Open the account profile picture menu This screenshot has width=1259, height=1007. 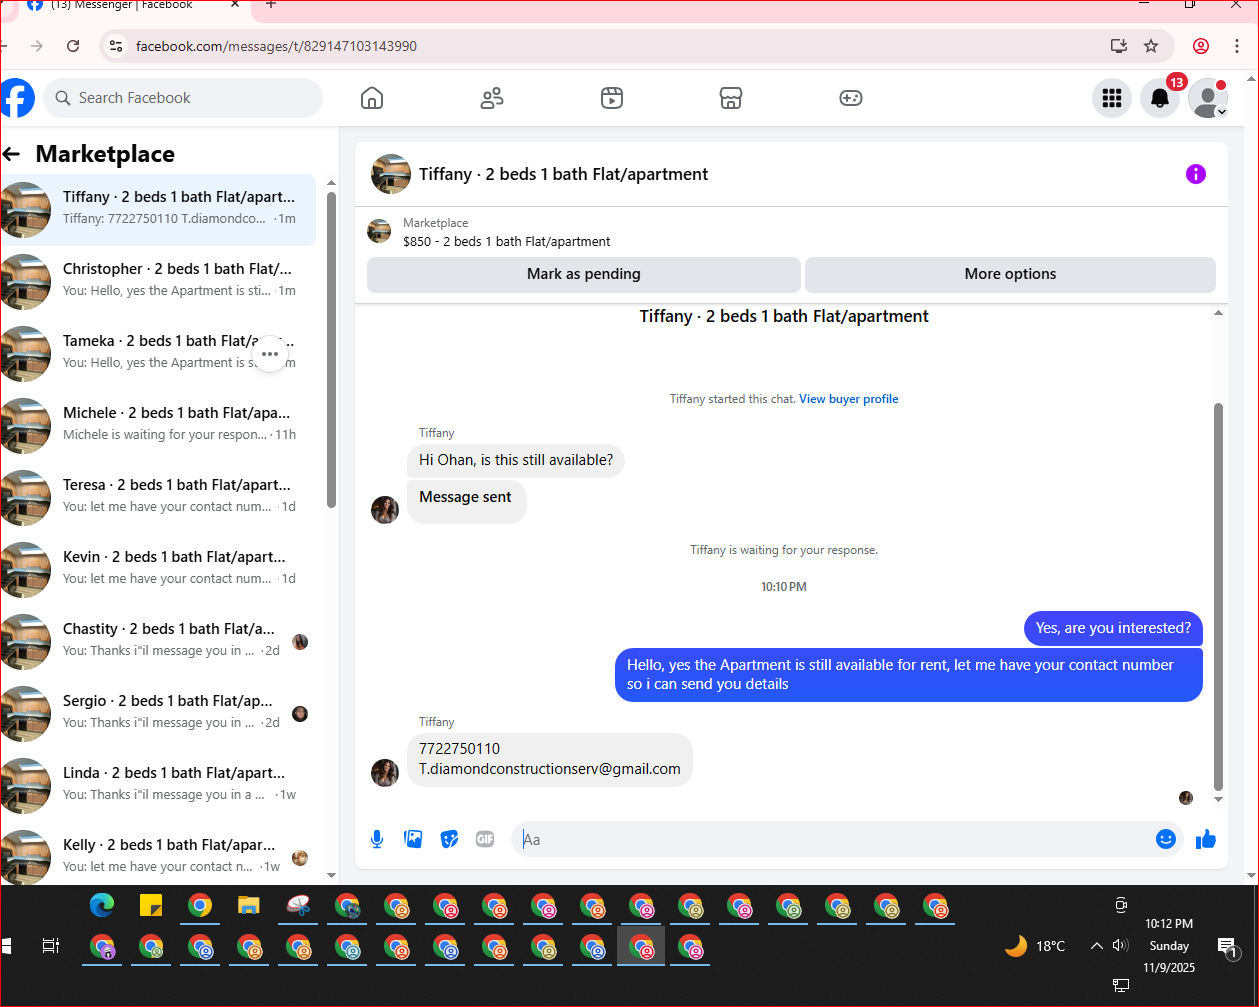[1208, 98]
